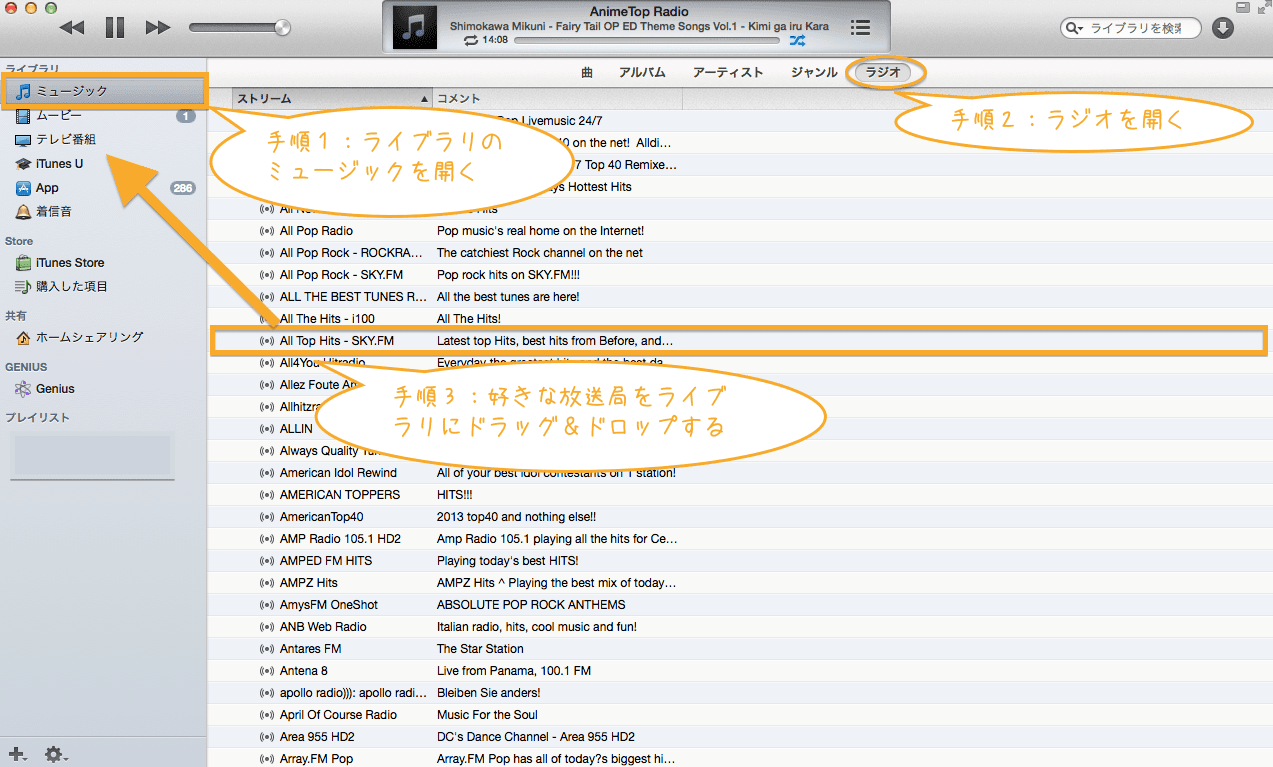Screen dimensions: 1273x767
Task: Open Genius in the sidebar
Action: [104, 389]
